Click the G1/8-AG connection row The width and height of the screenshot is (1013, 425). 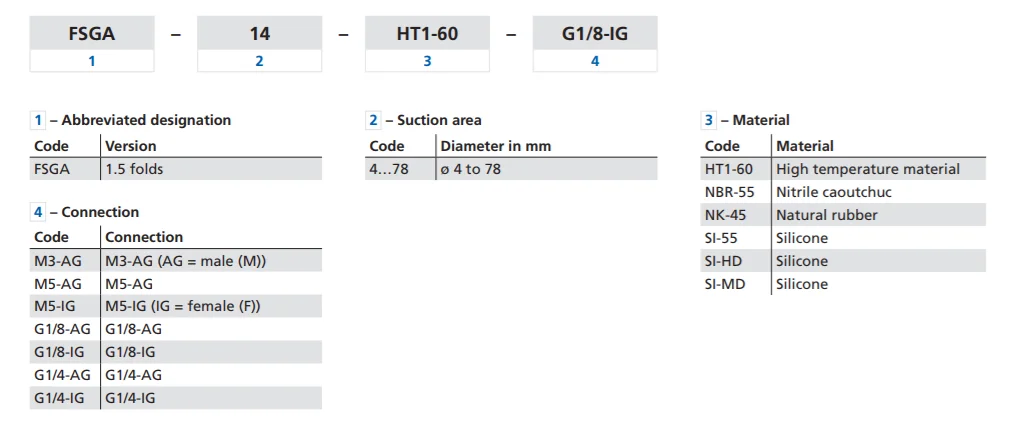[x=176, y=329]
